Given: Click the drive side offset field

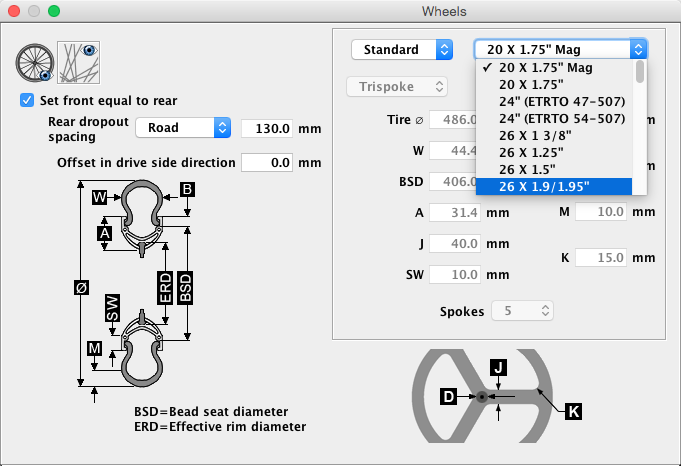Looking at the screenshot, I should (x=268, y=162).
